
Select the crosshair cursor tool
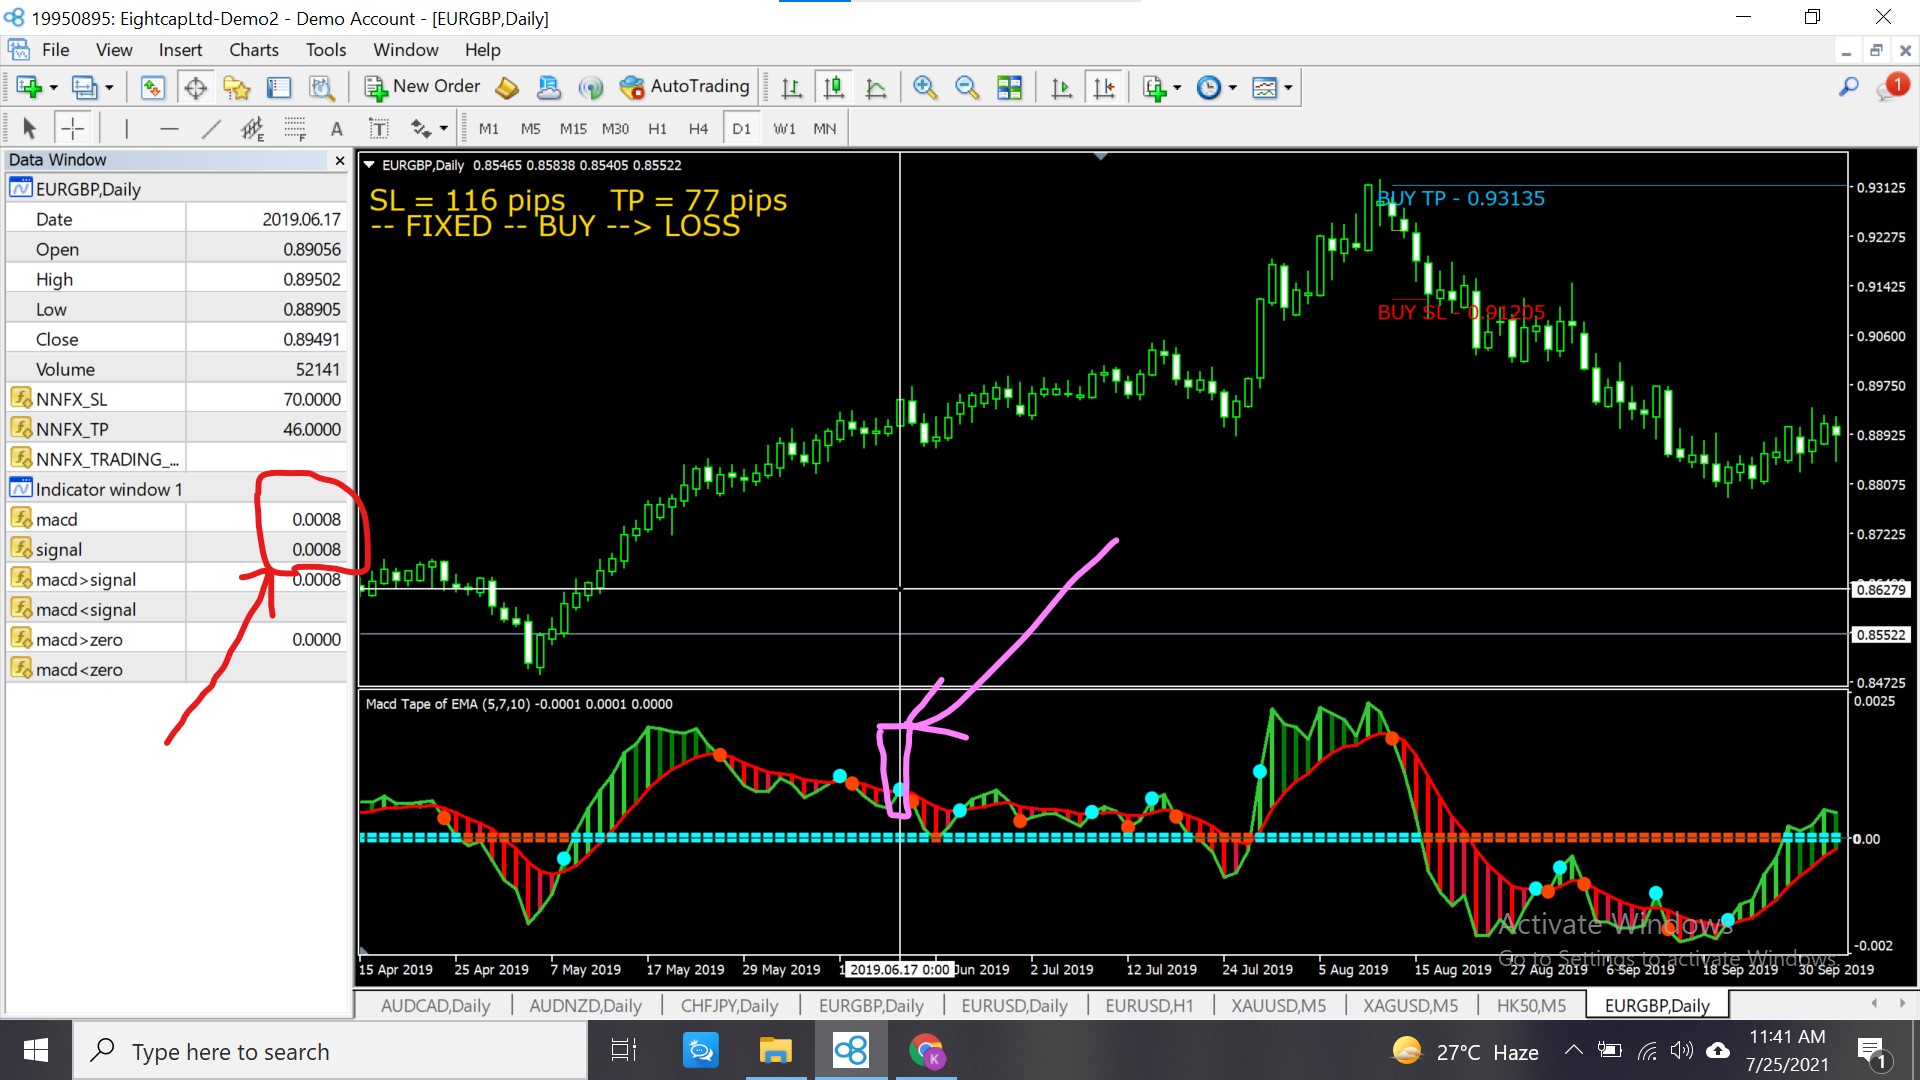(x=73, y=128)
